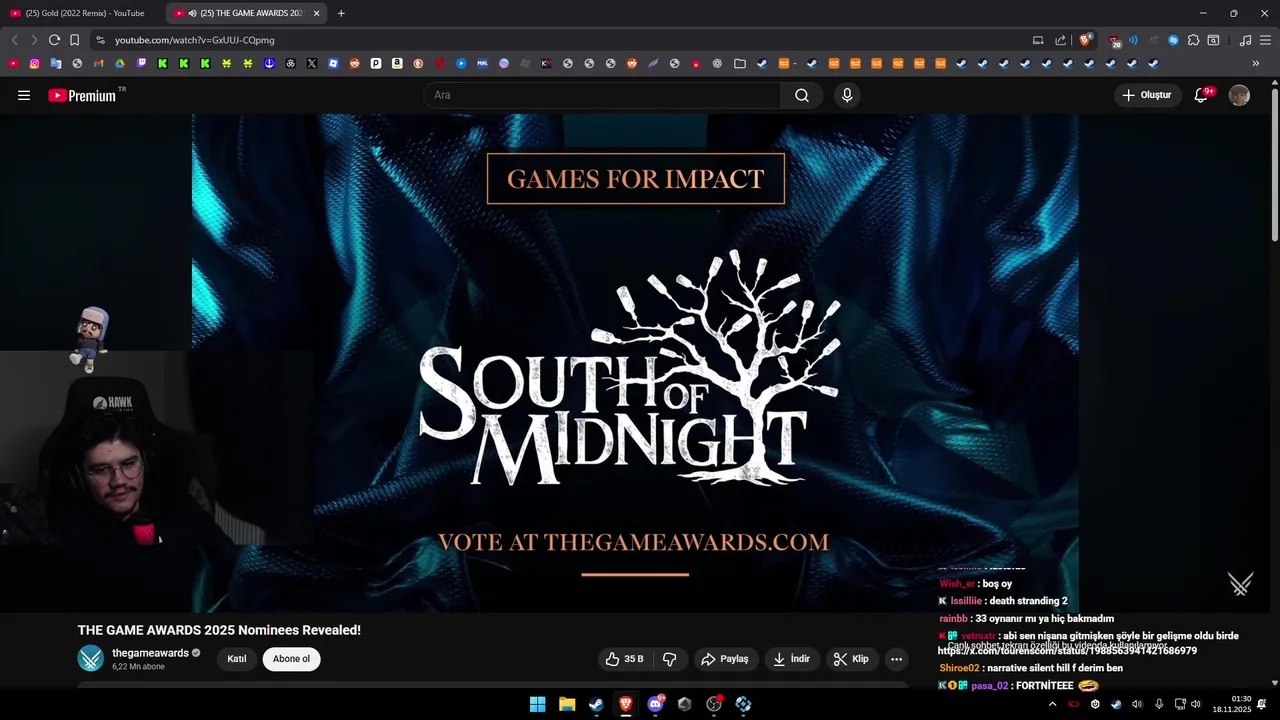Screen dimensions: 1280x720
Task: Open File Explorer from the taskbar
Action: tap(567, 704)
